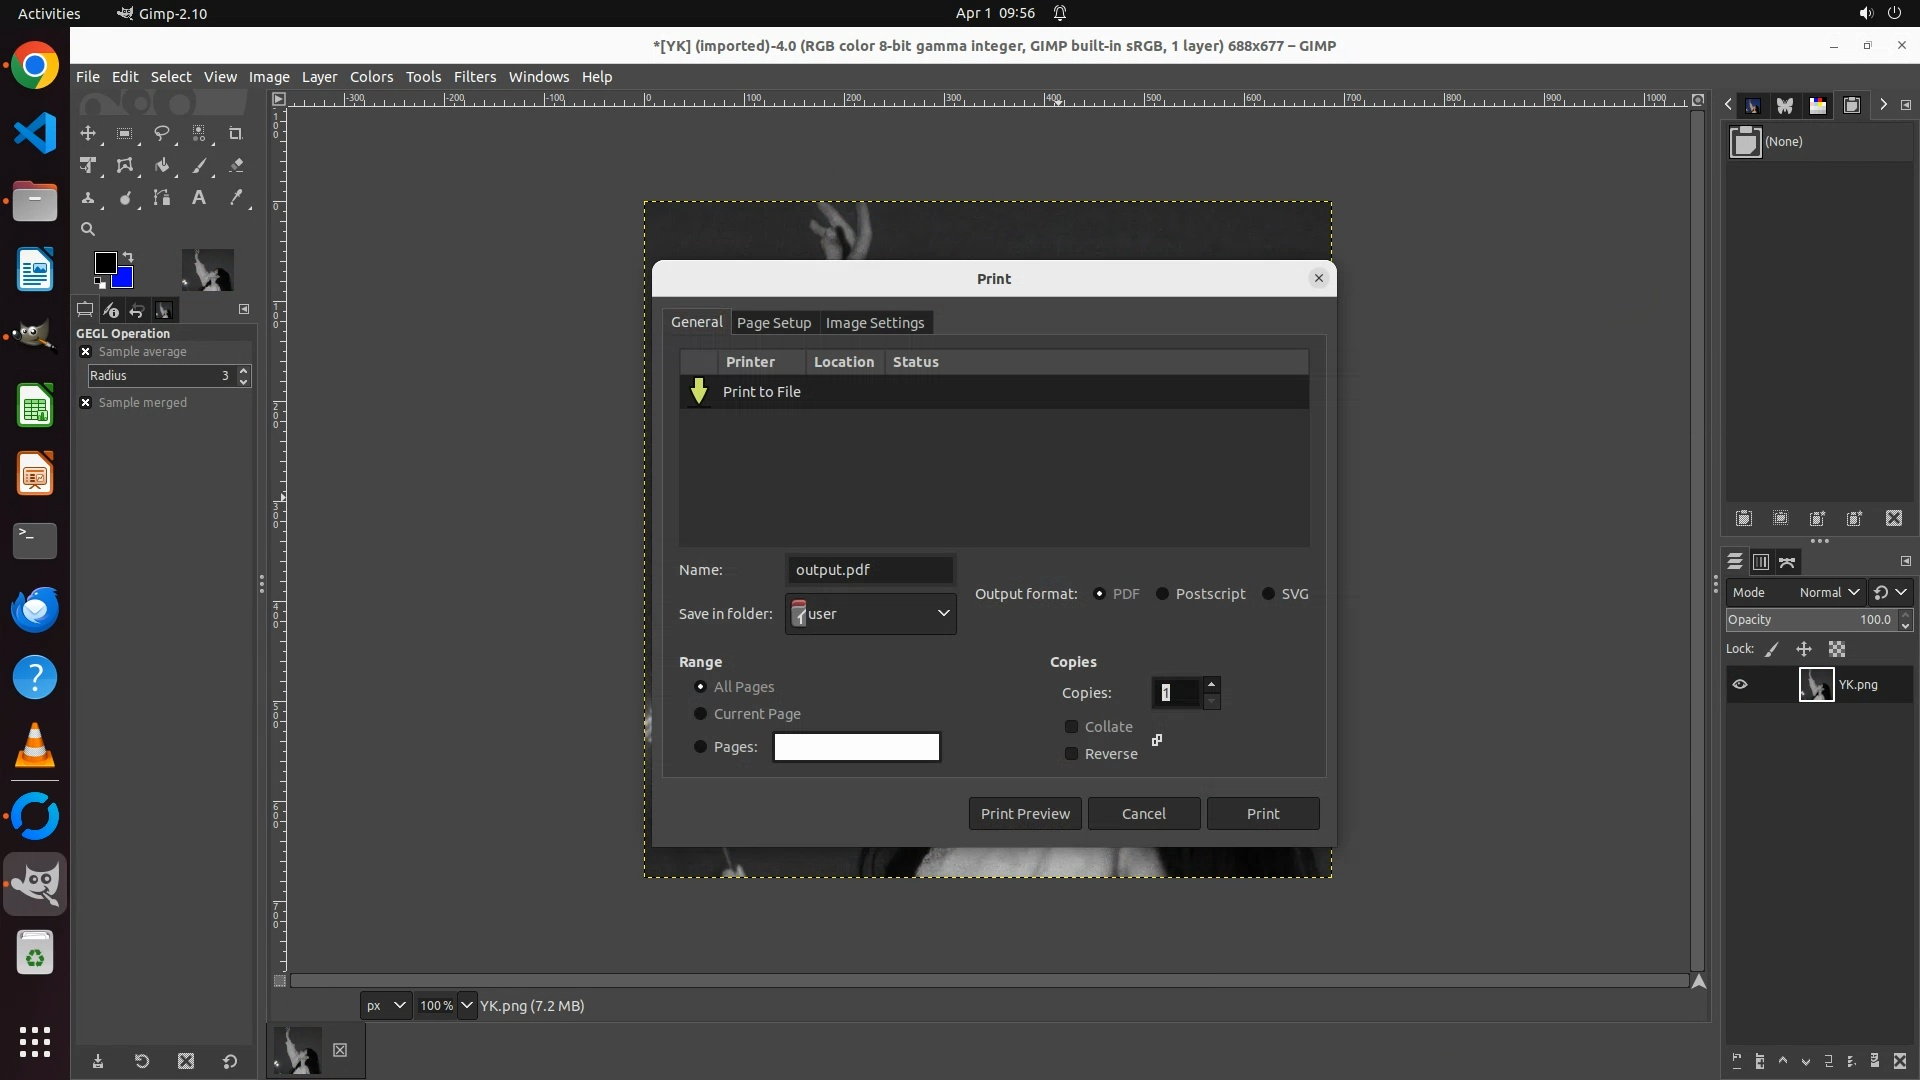Screen dimensions: 1920x1080
Task: Open the zoom percentage dropdown
Action: [x=467, y=1006]
